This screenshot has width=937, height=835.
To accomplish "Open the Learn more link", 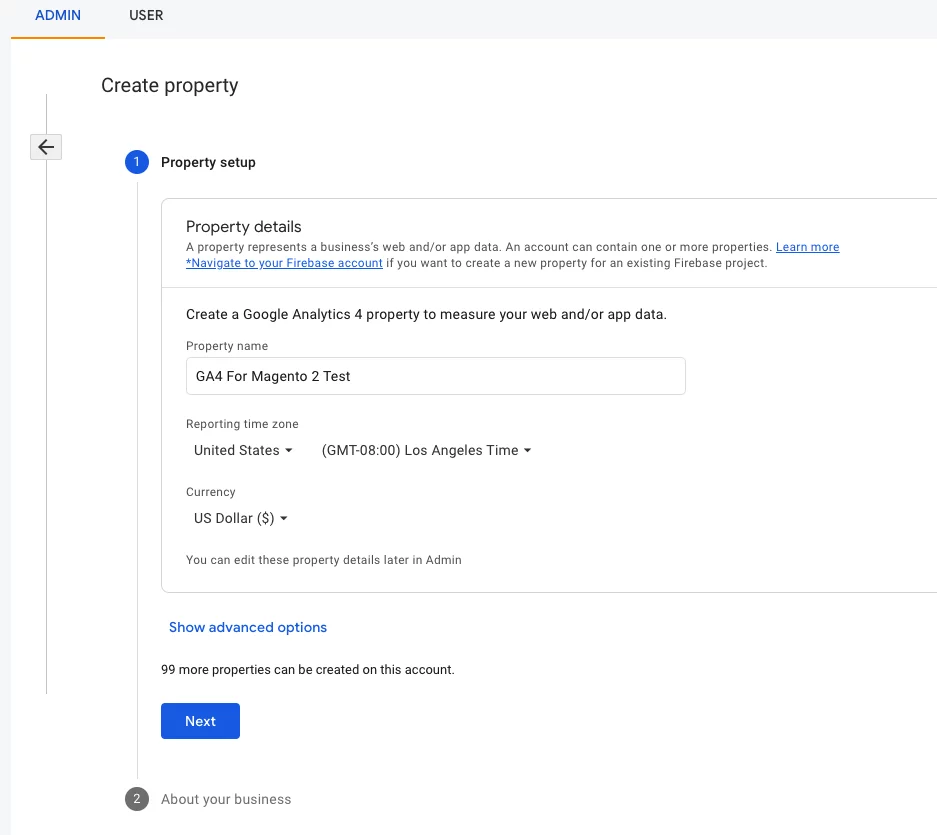I will tap(807, 247).
